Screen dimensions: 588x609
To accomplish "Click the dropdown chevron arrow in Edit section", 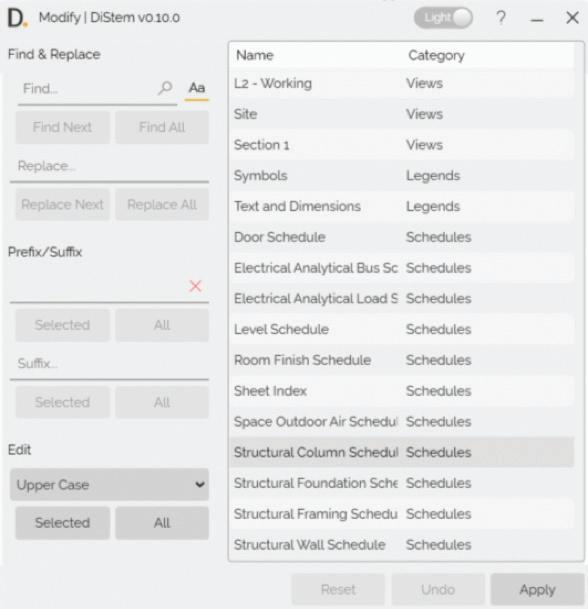I will click(200, 484).
